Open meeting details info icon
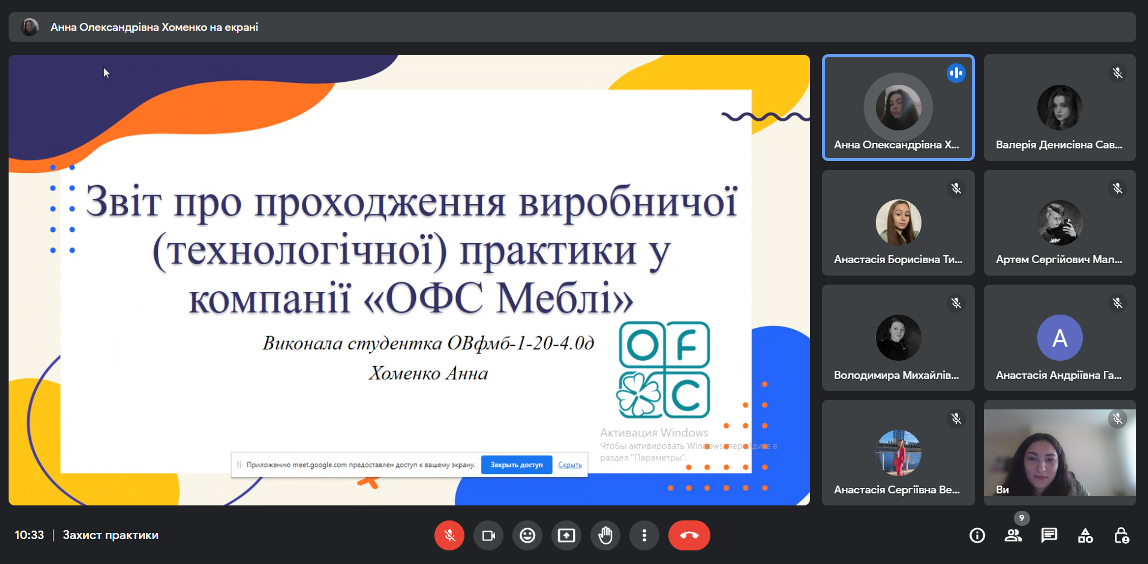Screen dimensions: 1148x564 tap(977, 535)
